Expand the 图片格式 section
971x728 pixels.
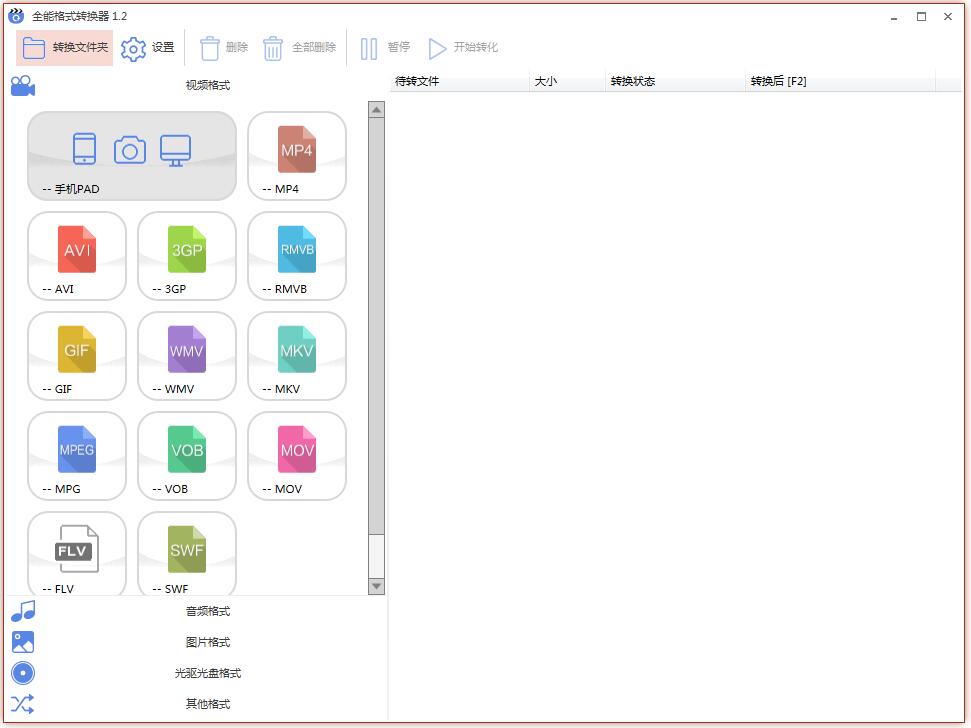pyautogui.click(x=207, y=642)
